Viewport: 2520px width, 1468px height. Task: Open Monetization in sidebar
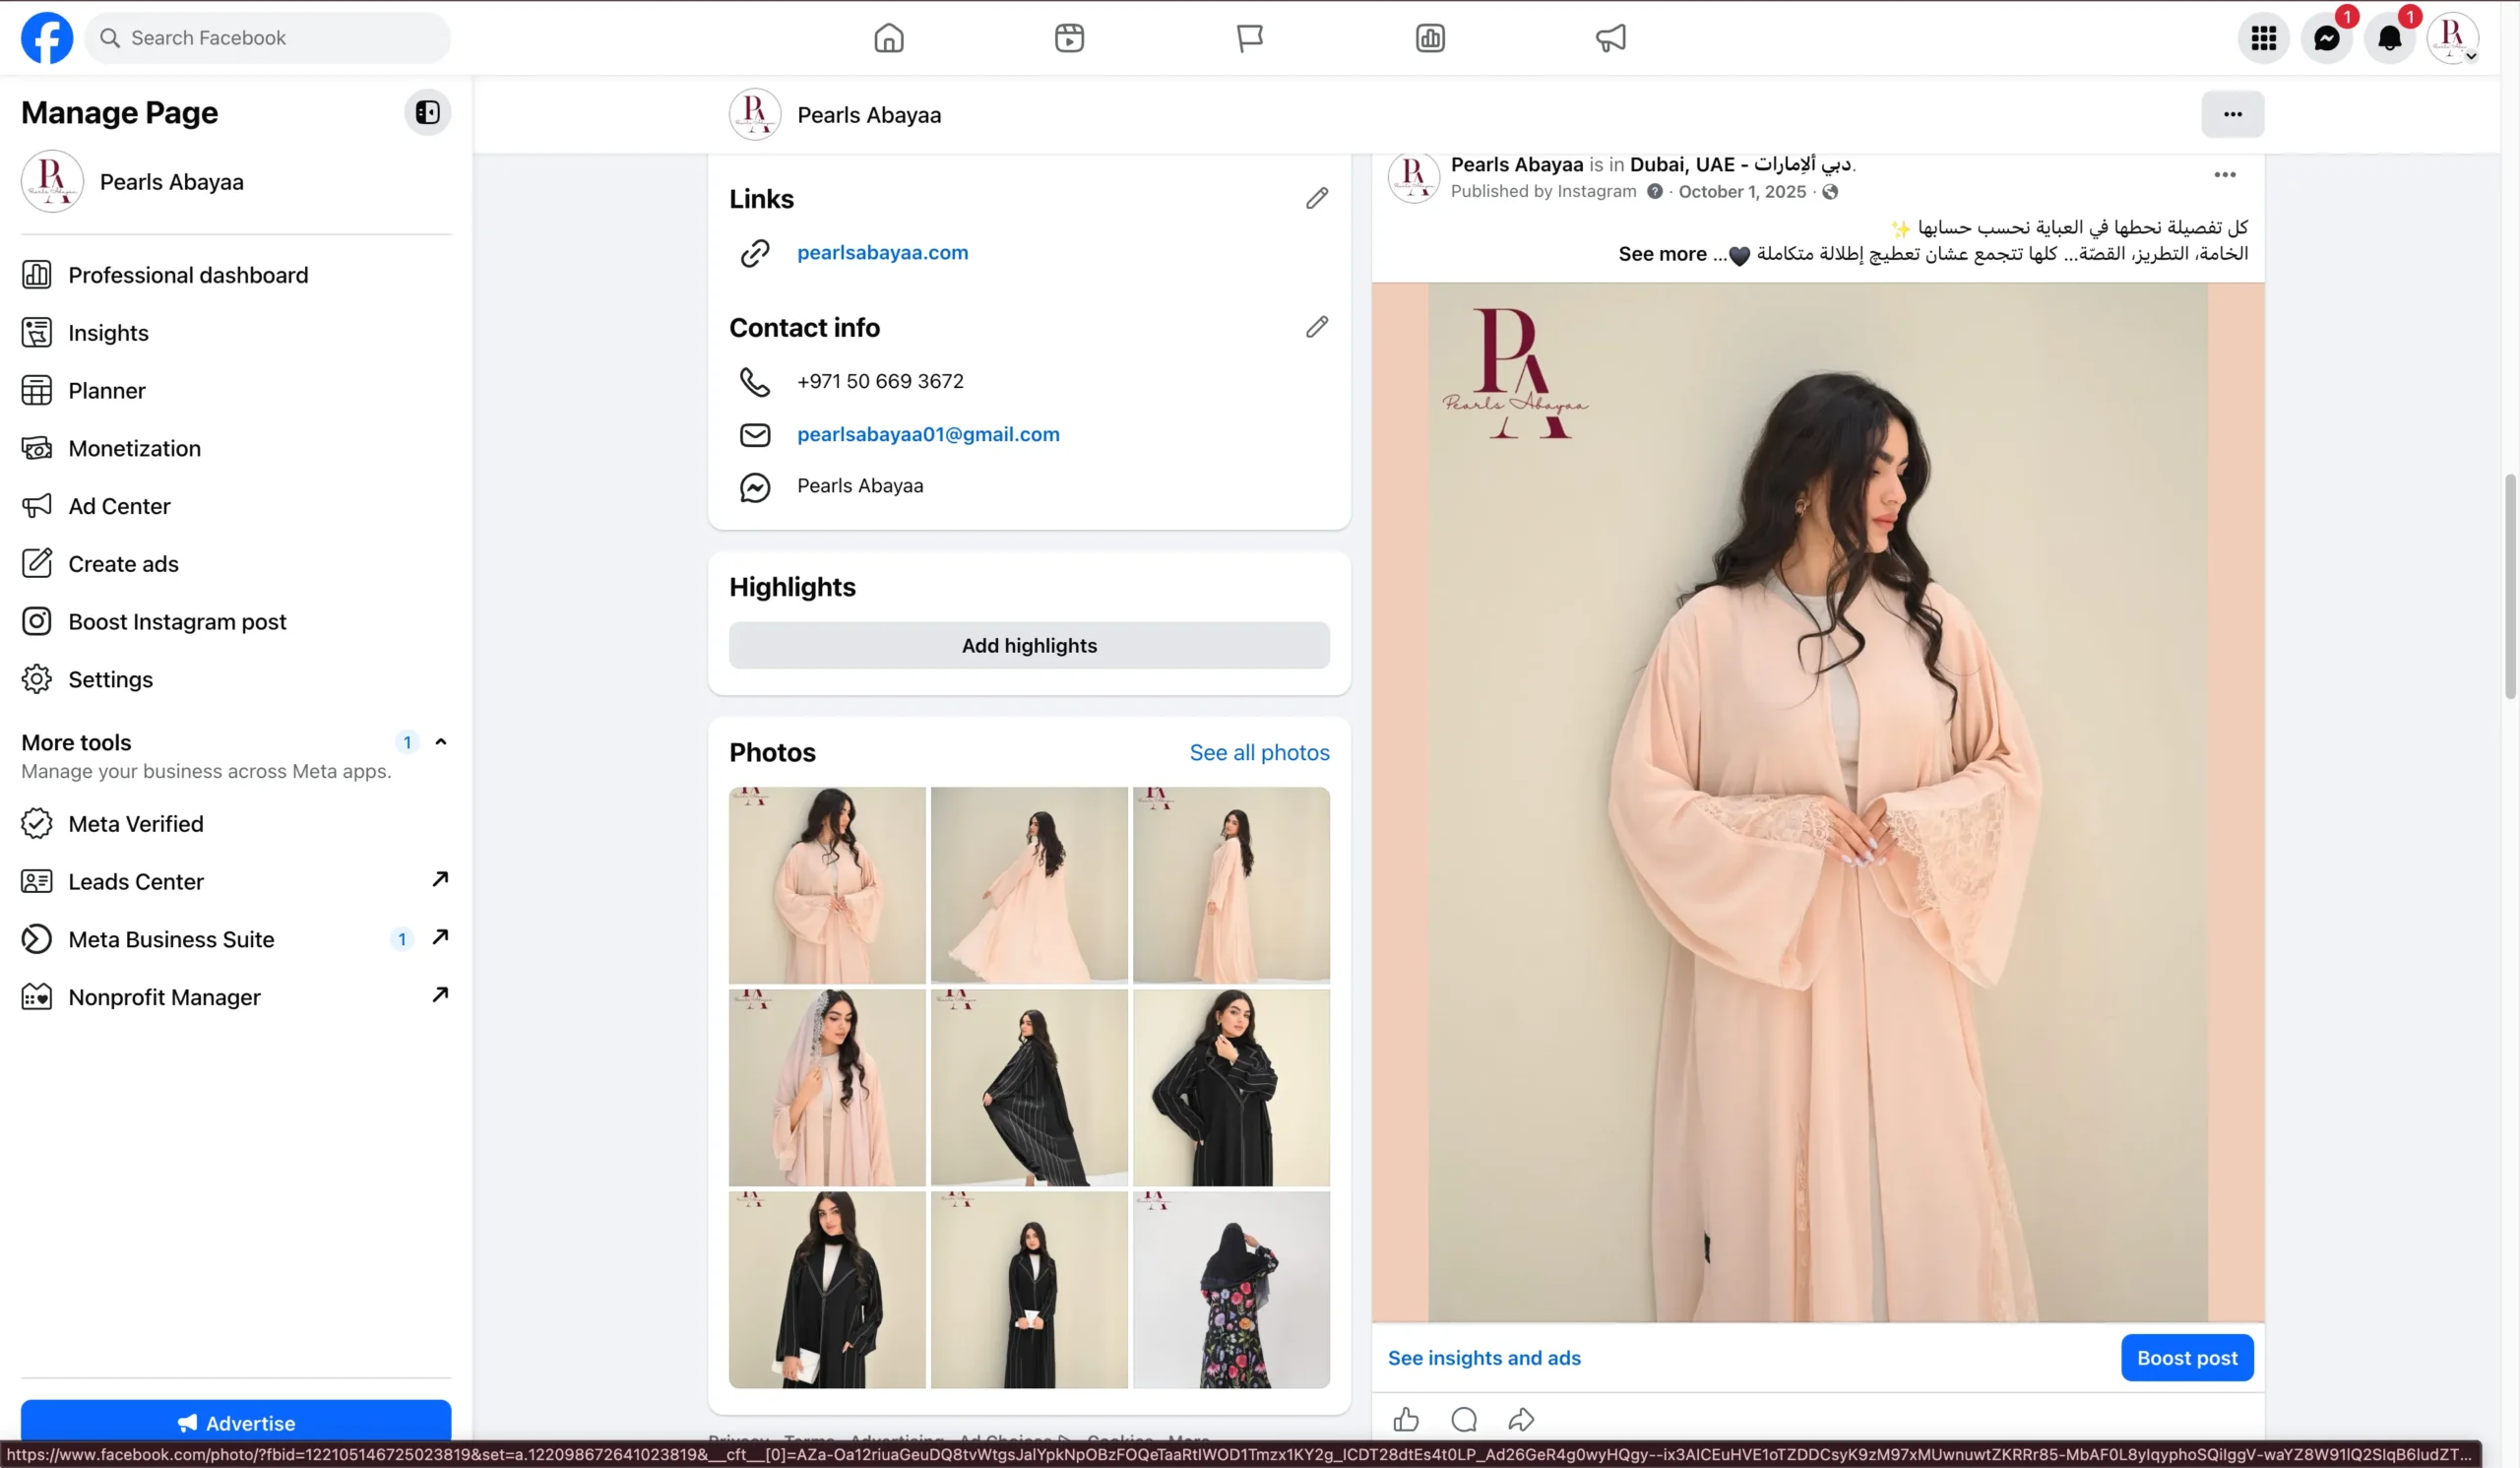pos(236,448)
